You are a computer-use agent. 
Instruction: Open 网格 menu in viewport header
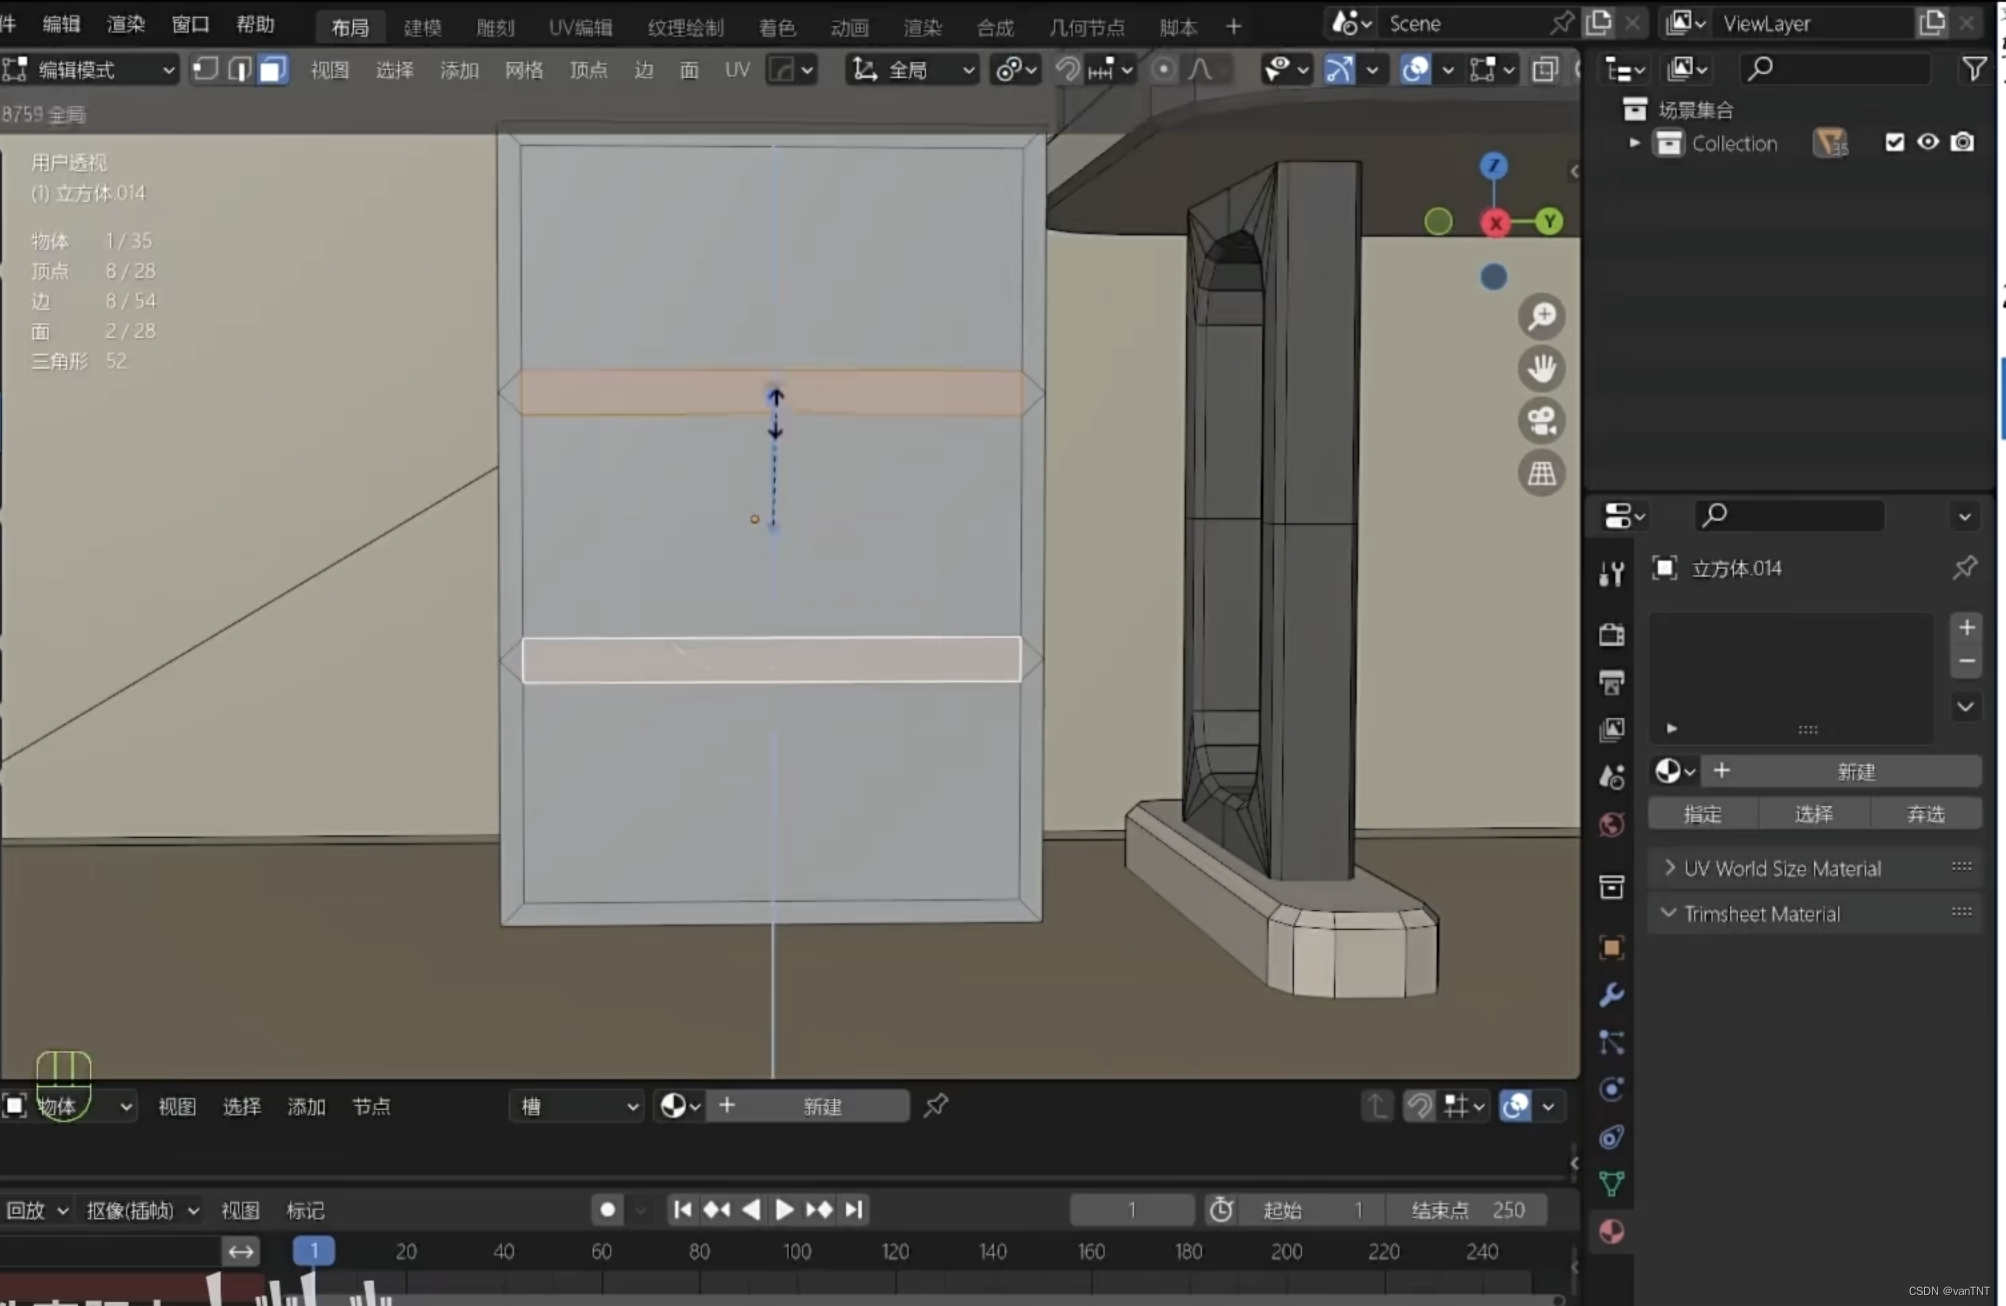(x=524, y=69)
